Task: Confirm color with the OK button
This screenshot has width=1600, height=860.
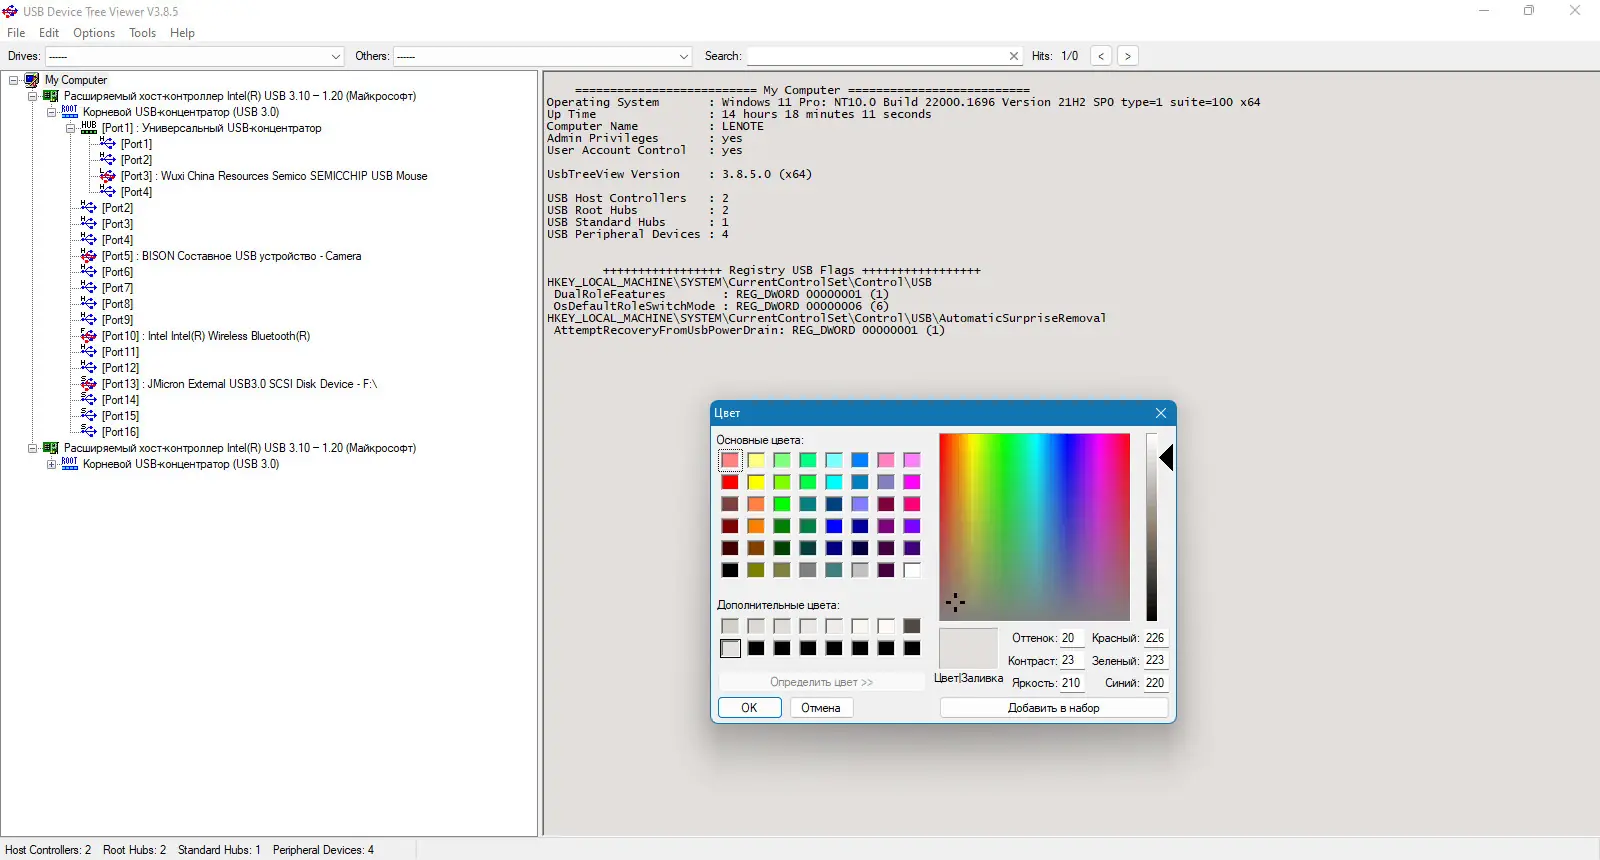Action: pyautogui.click(x=749, y=708)
